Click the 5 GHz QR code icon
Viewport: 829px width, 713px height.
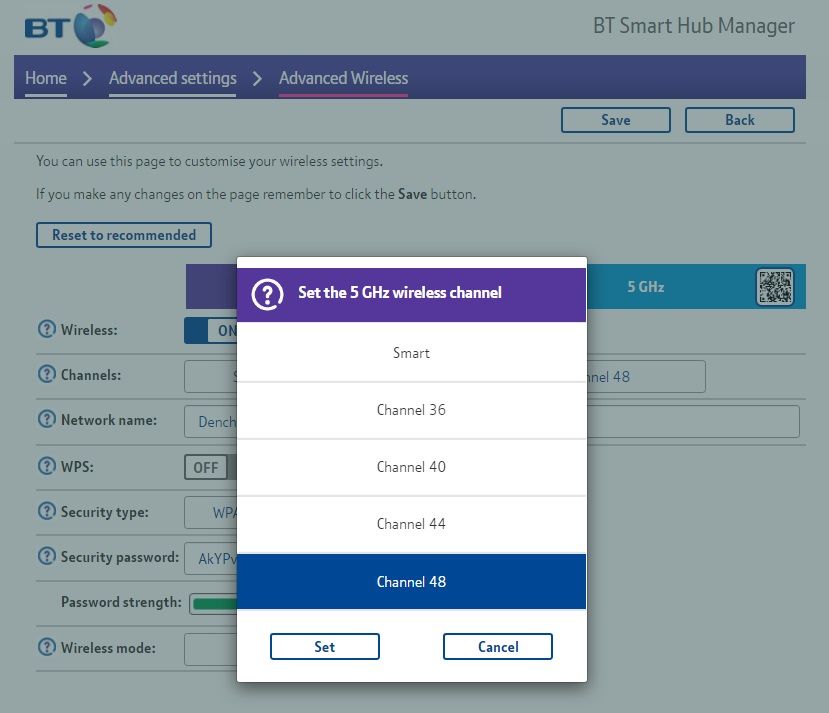point(775,287)
